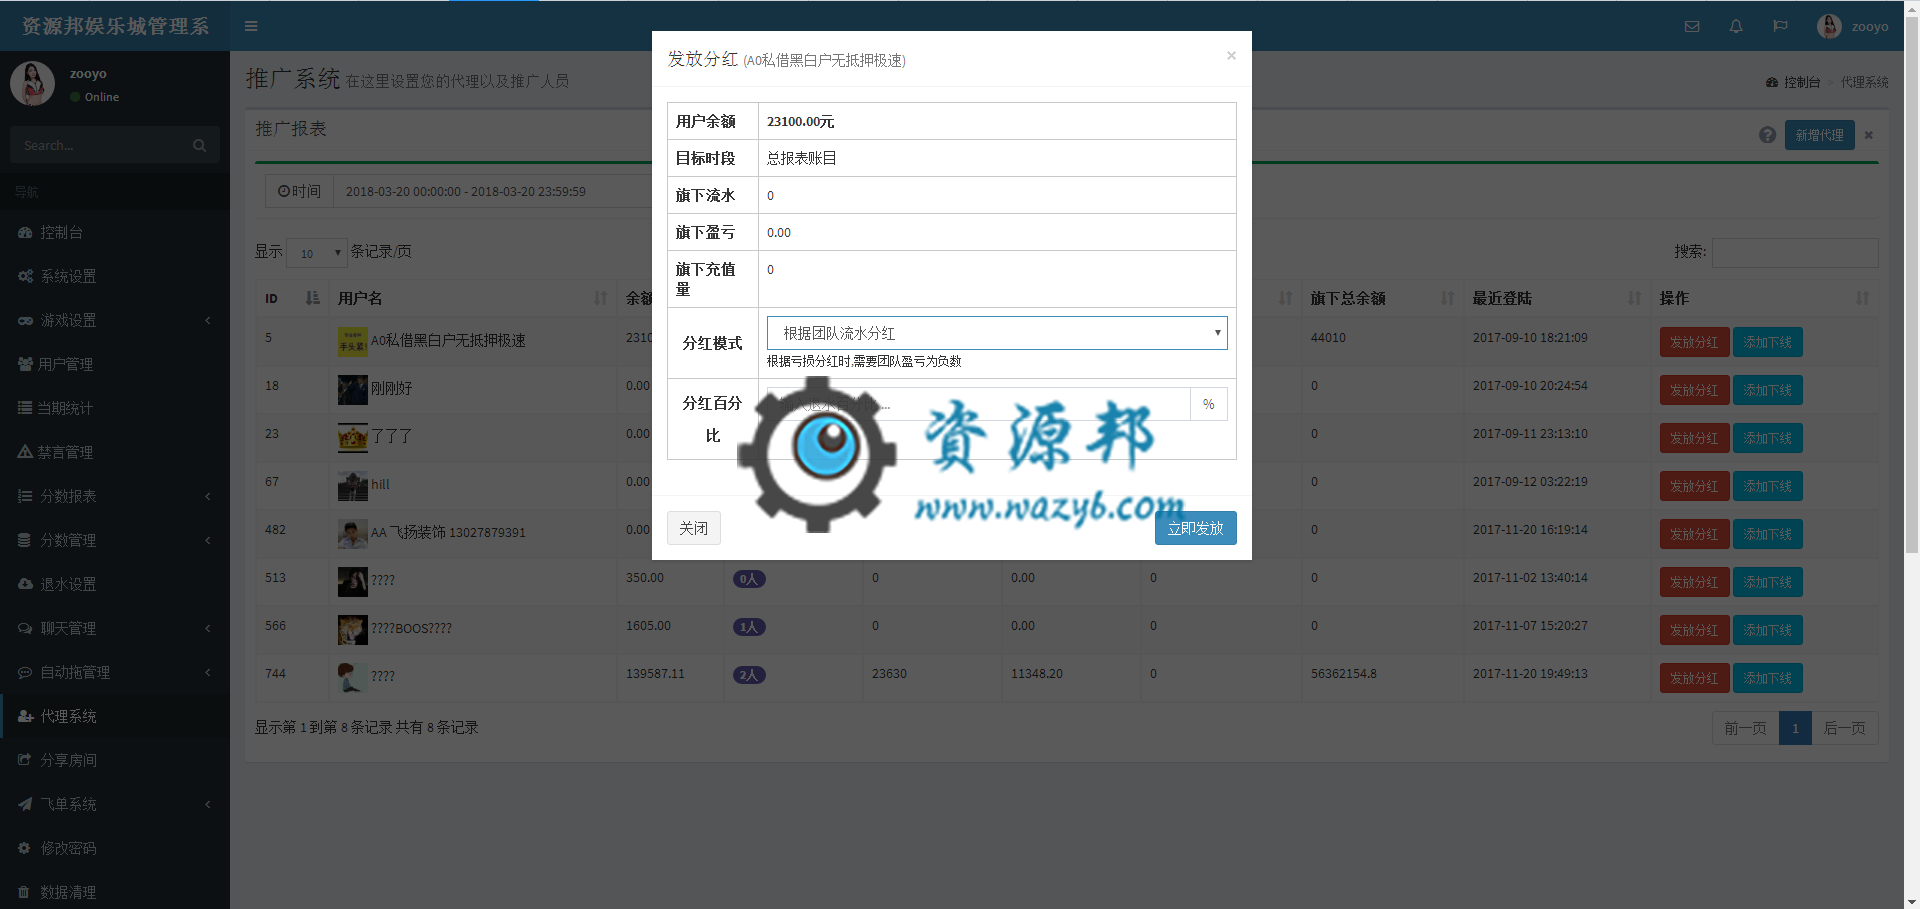Sort by 用户名 column arrows
1920x909 pixels.
600,298
